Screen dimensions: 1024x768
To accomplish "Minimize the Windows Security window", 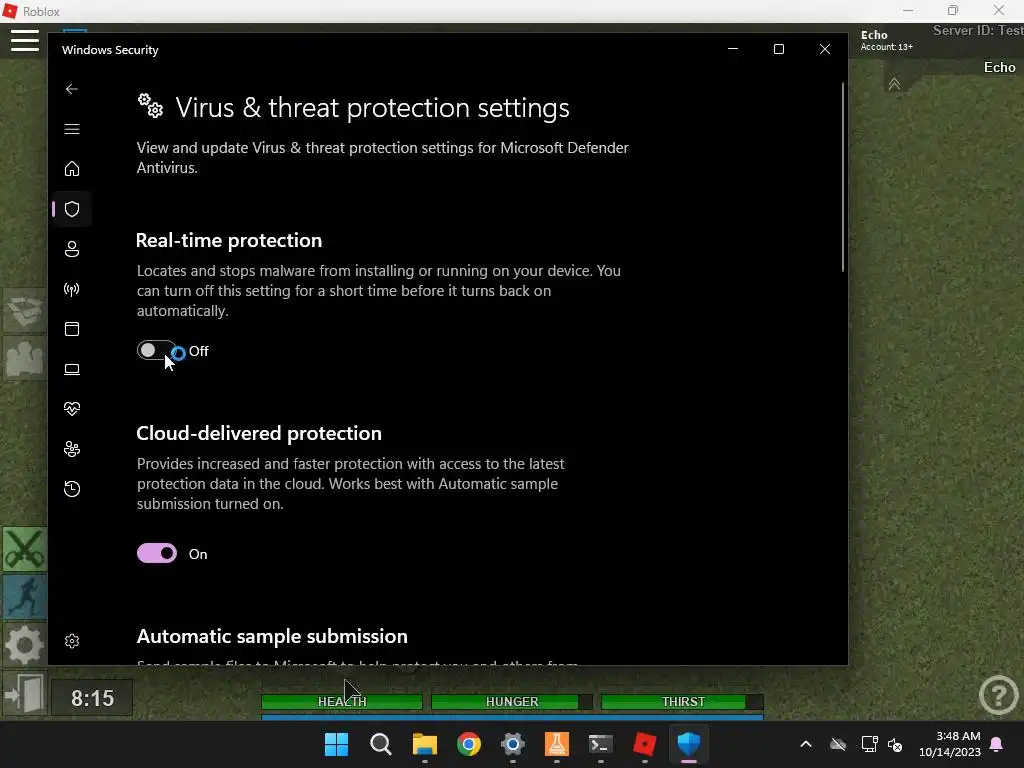I will tap(733, 49).
